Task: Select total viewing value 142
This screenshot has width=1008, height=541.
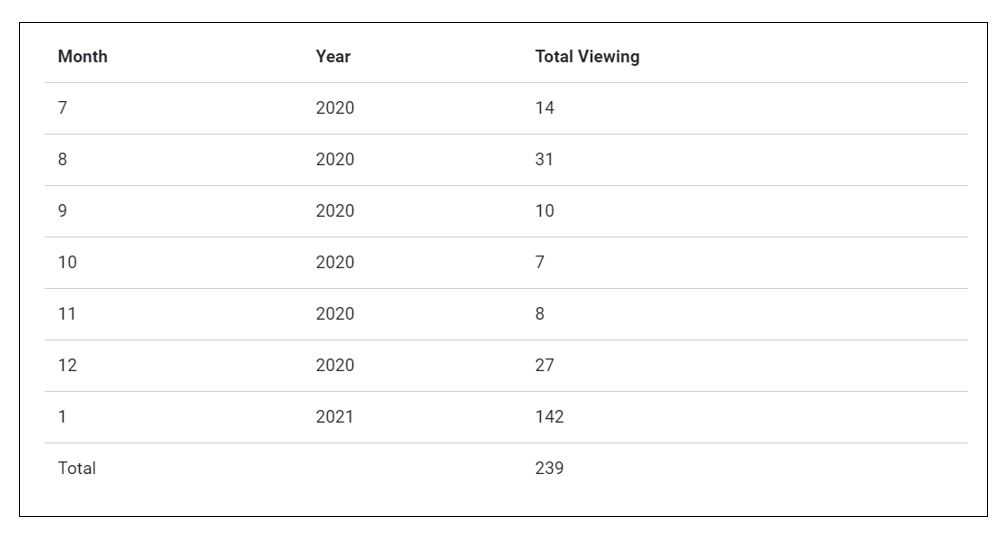Action: click(549, 417)
